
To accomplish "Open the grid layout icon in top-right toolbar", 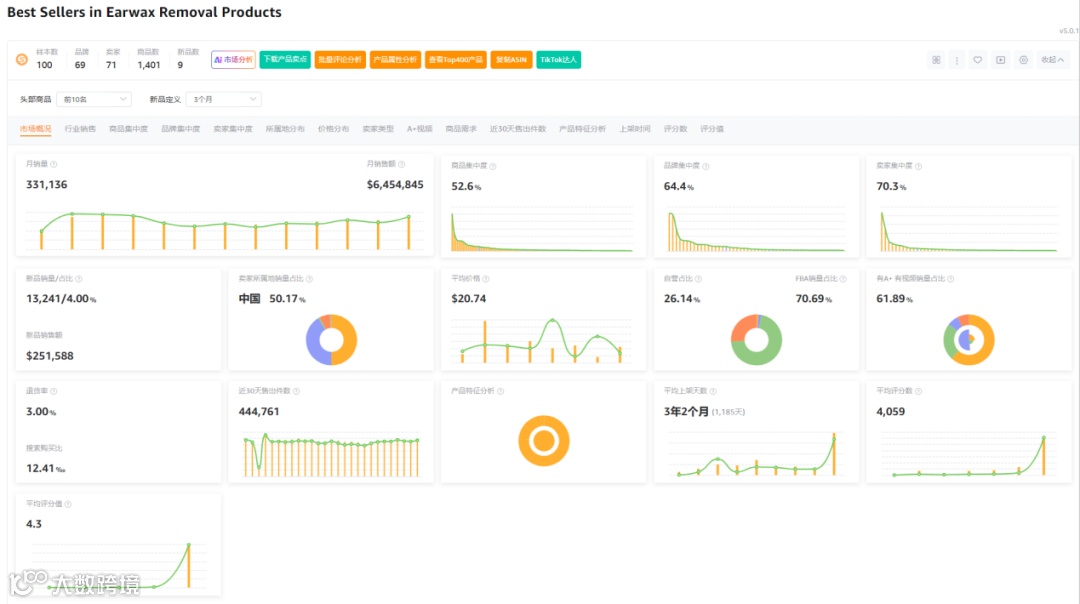I will pyautogui.click(x=936, y=60).
